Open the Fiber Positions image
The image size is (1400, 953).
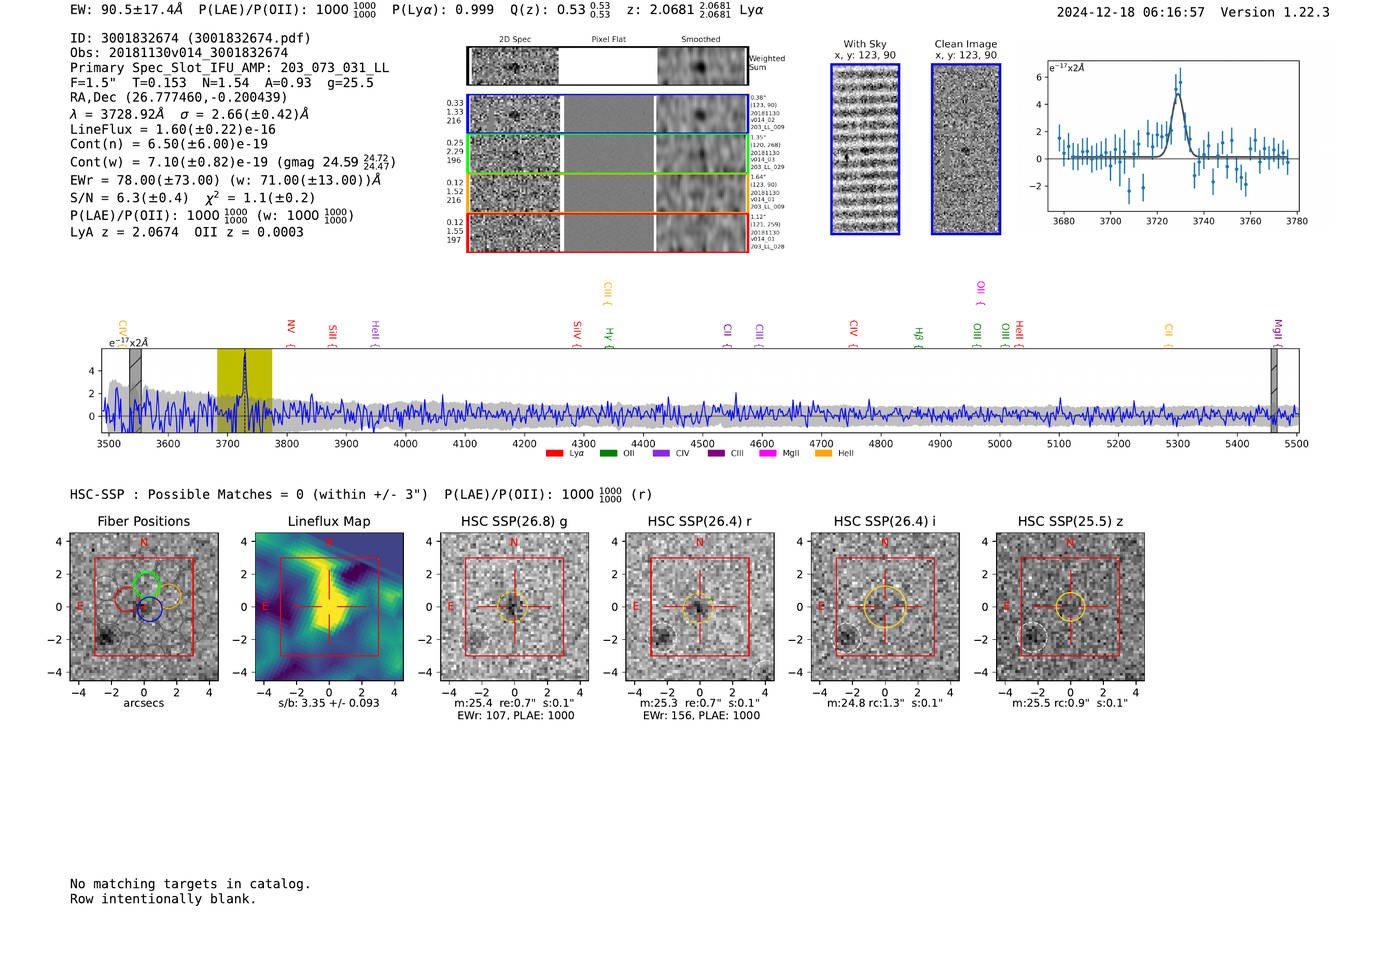coord(144,607)
